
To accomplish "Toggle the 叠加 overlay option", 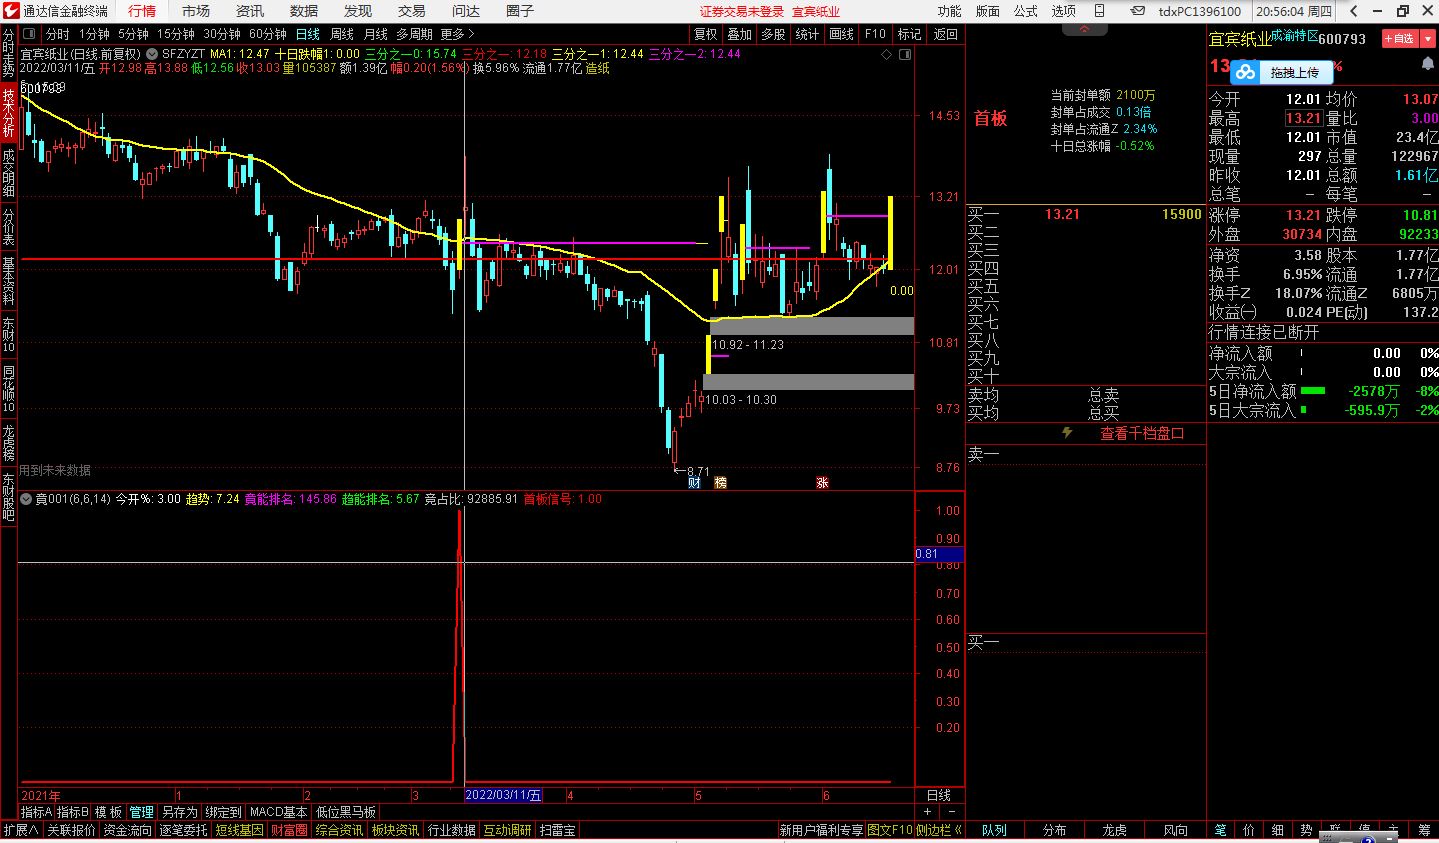I will [739, 34].
